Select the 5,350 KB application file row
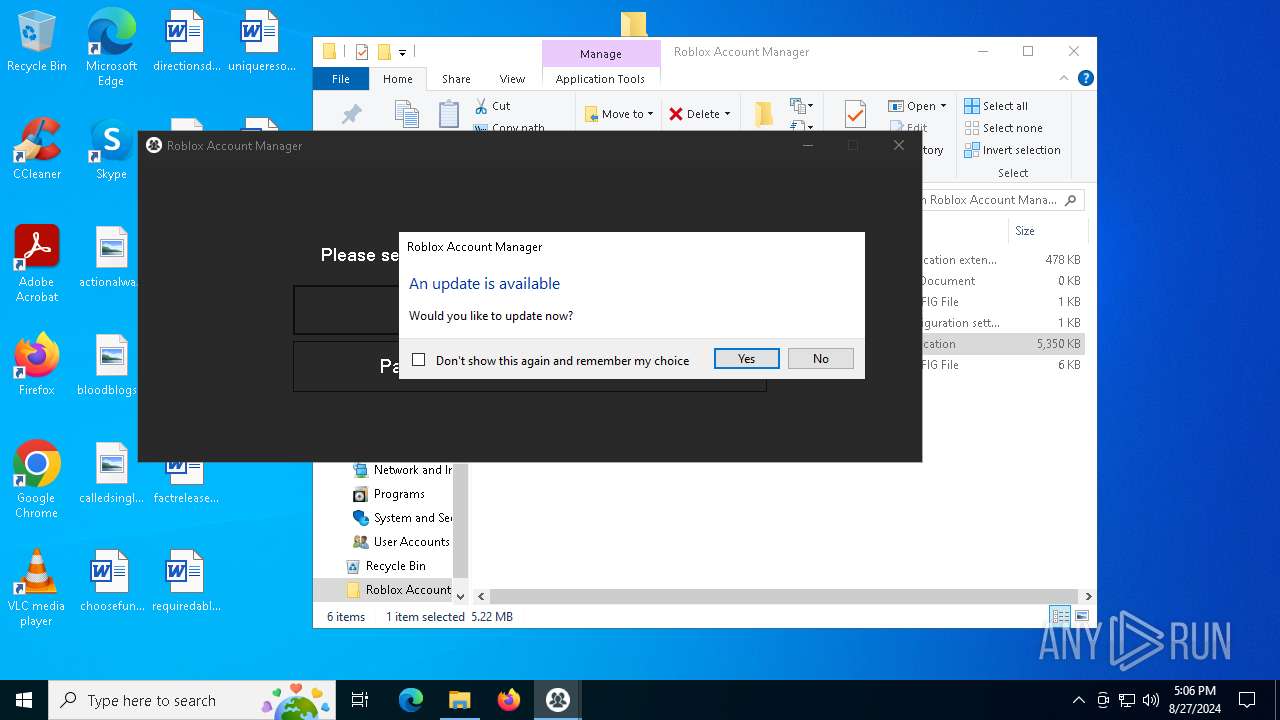Image resolution: width=1280 pixels, height=720 pixels. (x=1001, y=344)
